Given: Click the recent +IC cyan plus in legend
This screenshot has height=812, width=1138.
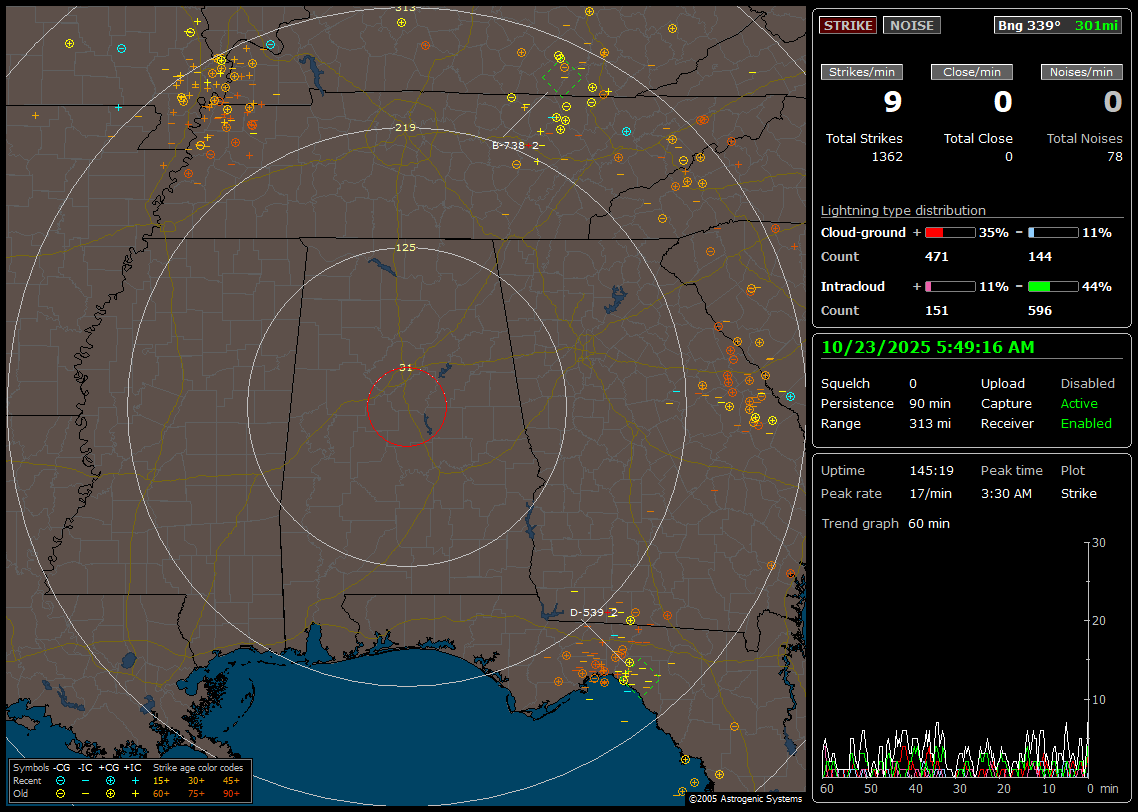Looking at the screenshot, I should 135,780.
